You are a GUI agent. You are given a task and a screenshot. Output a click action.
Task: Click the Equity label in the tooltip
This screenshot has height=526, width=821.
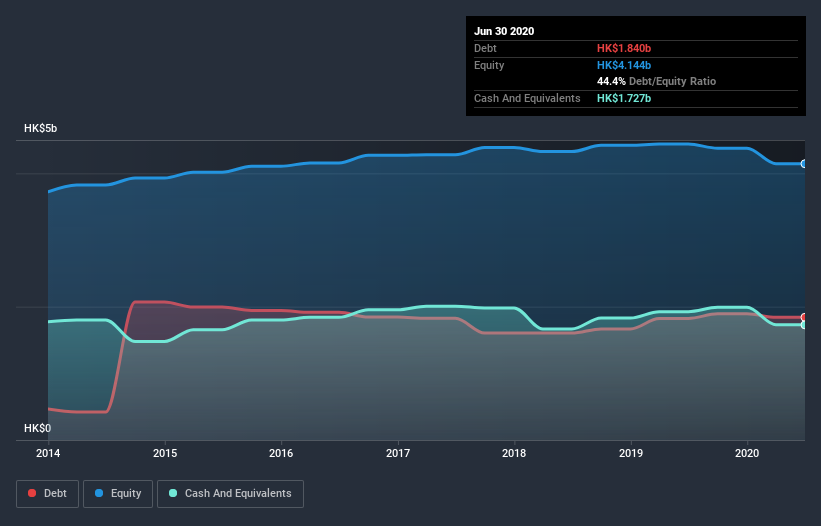pos(489,65)
